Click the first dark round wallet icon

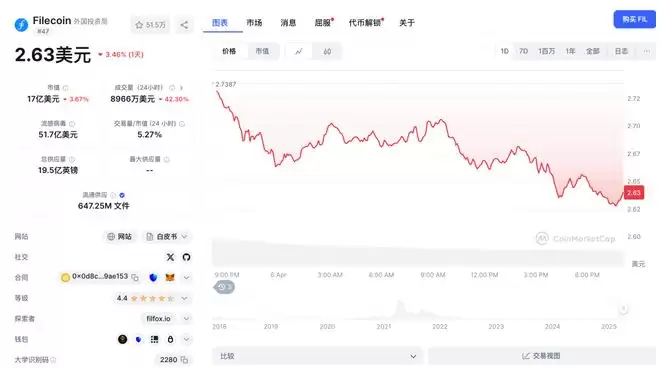click(x=122, y=339)
